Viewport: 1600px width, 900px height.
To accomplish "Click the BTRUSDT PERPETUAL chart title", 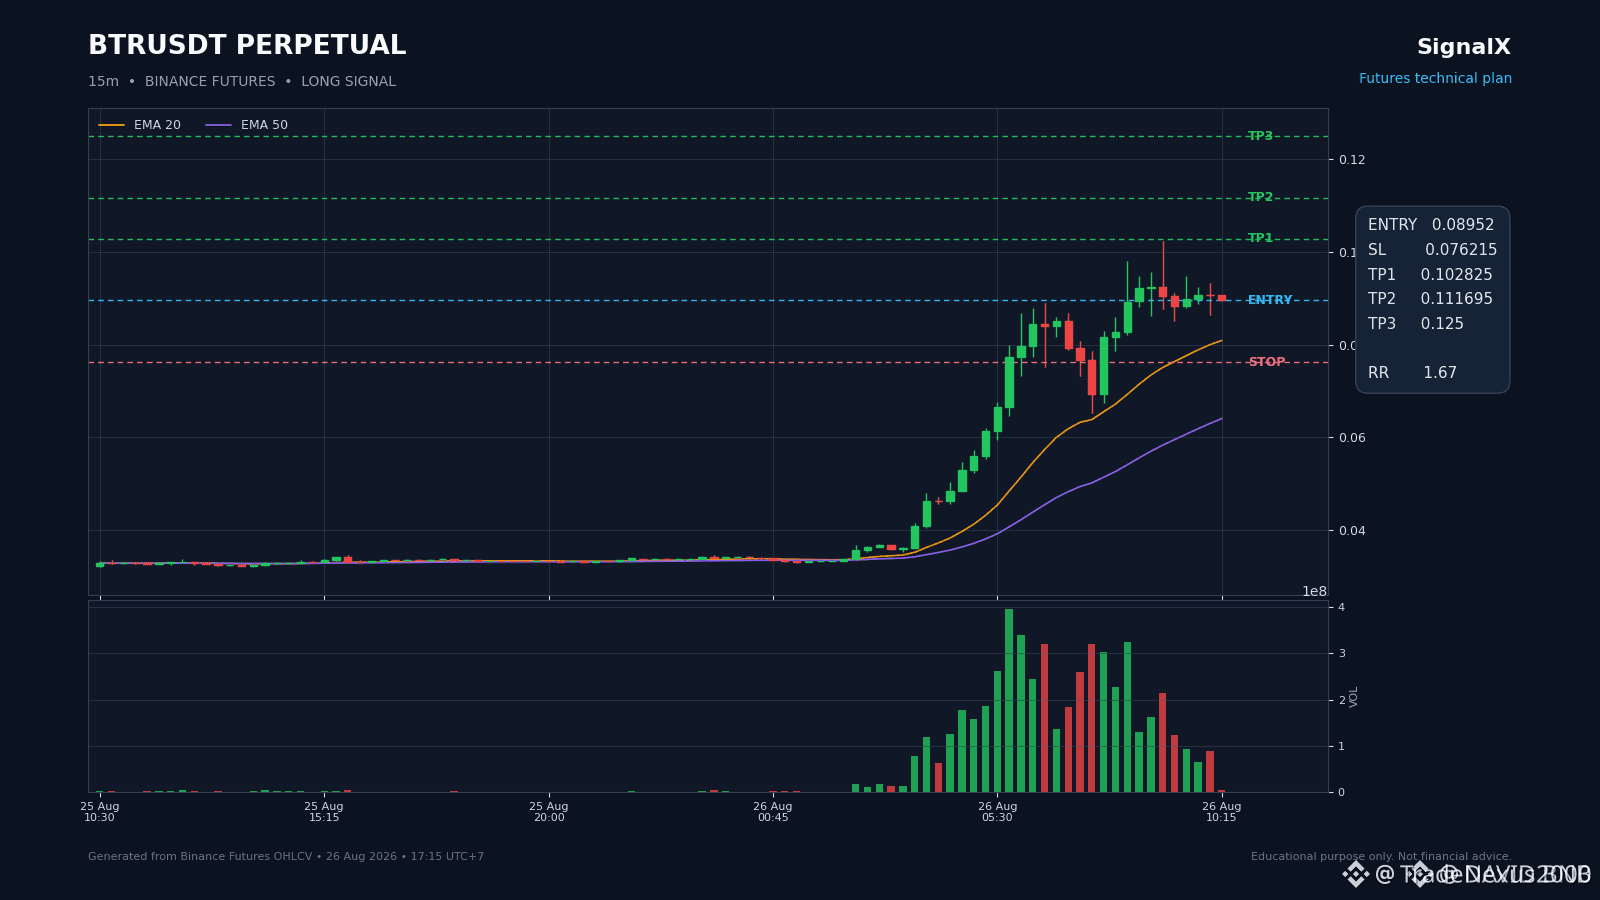I will [247, 46].
